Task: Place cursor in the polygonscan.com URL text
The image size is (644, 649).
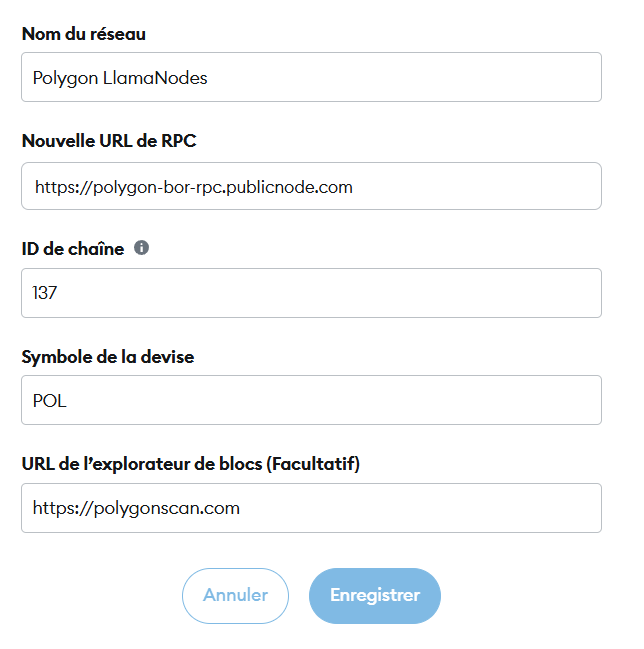Action: coord(136,508)
